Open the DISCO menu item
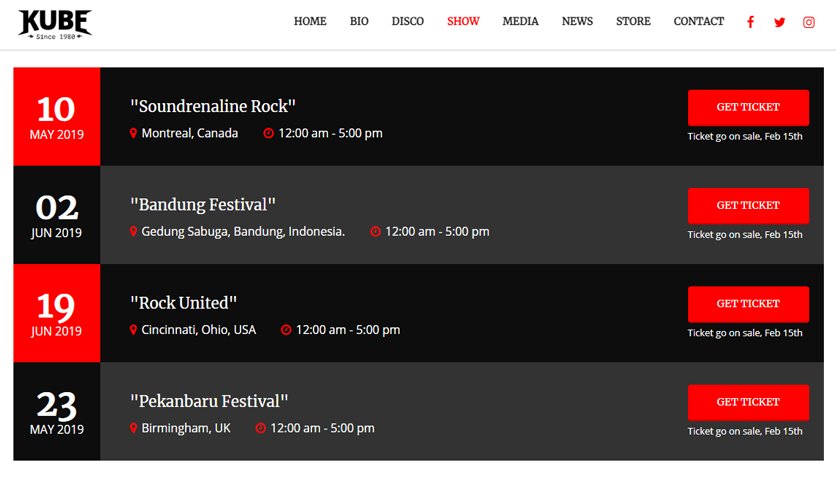 [407, 21]
